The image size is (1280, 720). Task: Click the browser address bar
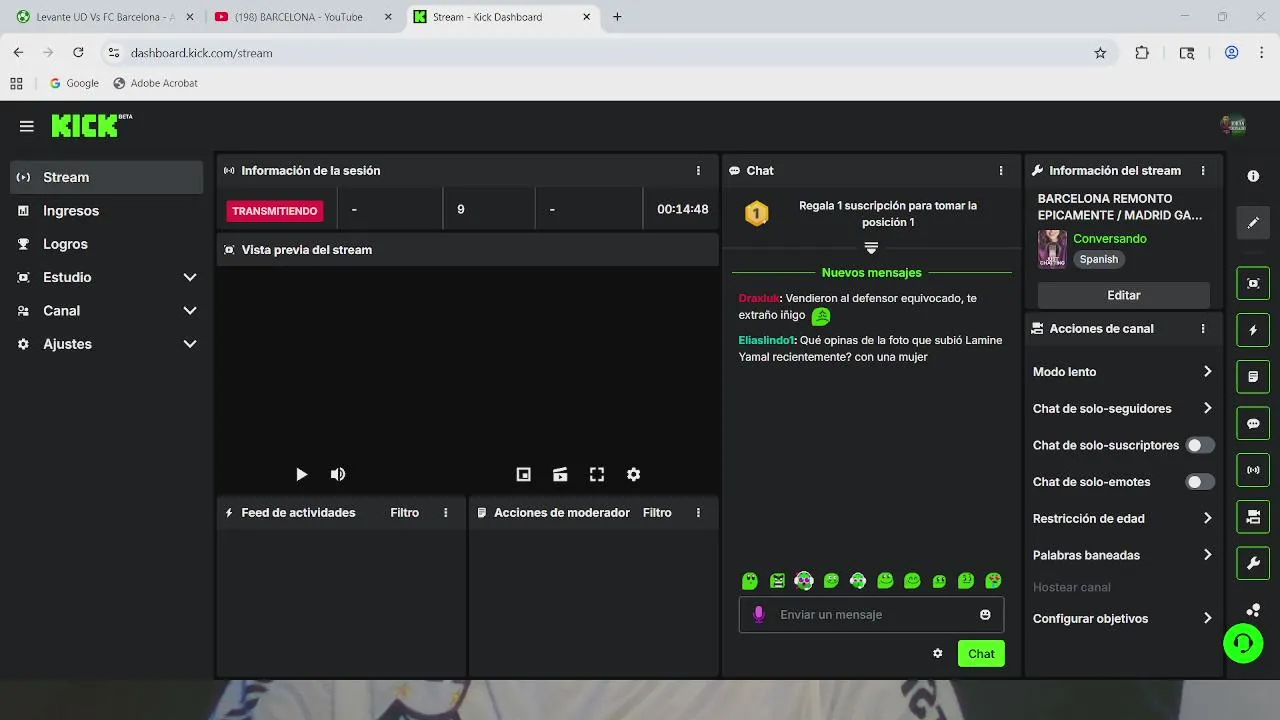(x=600, y=53)
